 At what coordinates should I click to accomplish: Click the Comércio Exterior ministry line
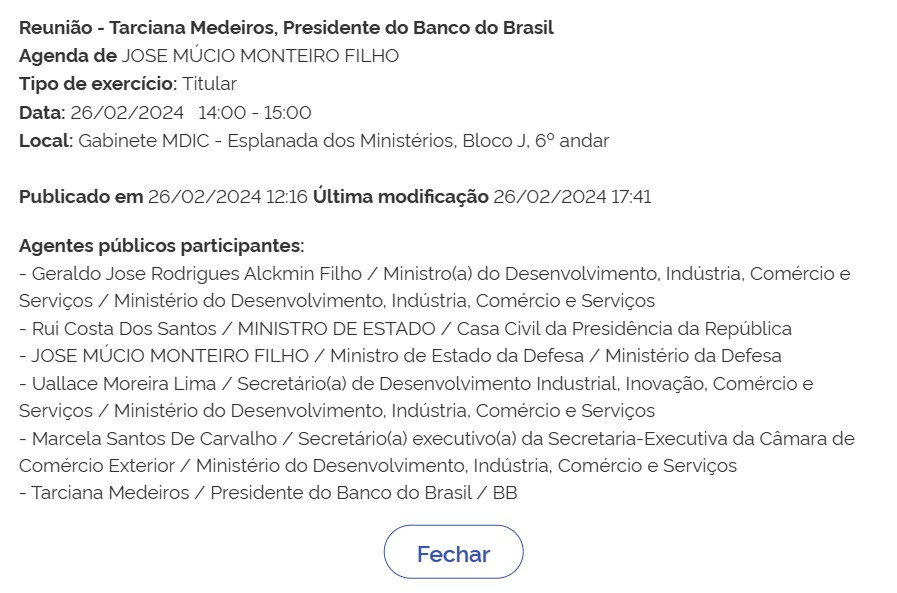(378, 465)
